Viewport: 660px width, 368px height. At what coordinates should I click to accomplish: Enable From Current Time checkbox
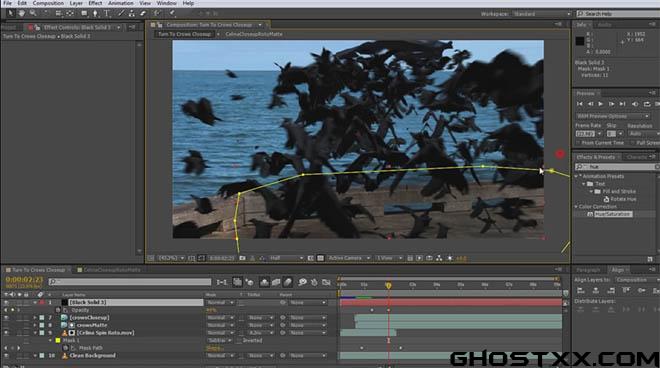tap(578, 143)
